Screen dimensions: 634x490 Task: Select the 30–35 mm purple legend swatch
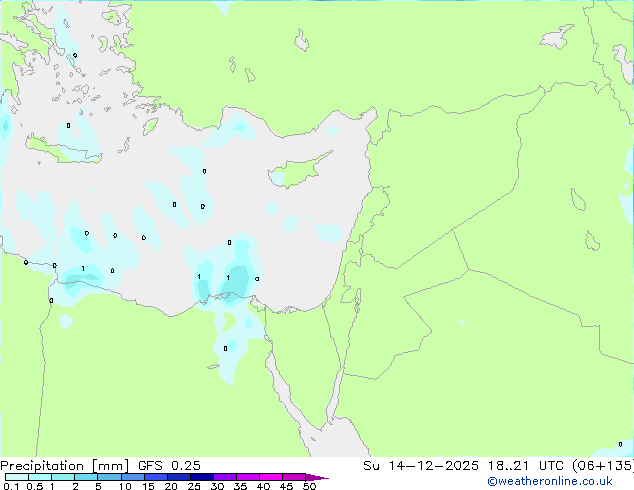tap(224, 477)
